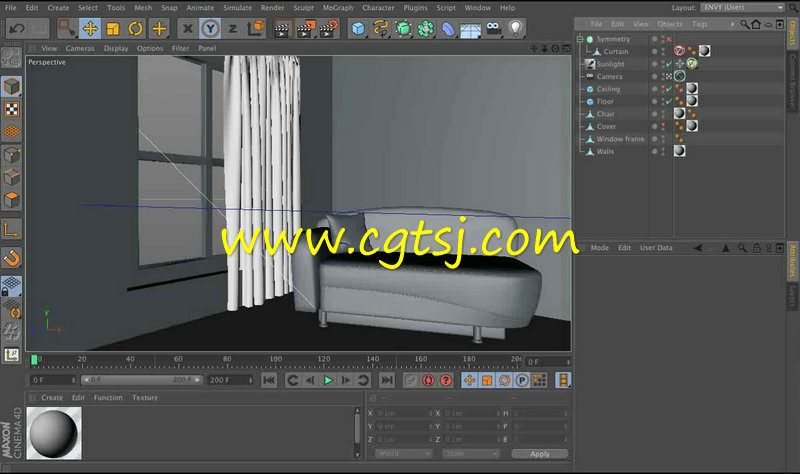The height and width of the screenshot is (474, 800).
Task: Click the timeline range slider bar
Action: pos(141,380)
